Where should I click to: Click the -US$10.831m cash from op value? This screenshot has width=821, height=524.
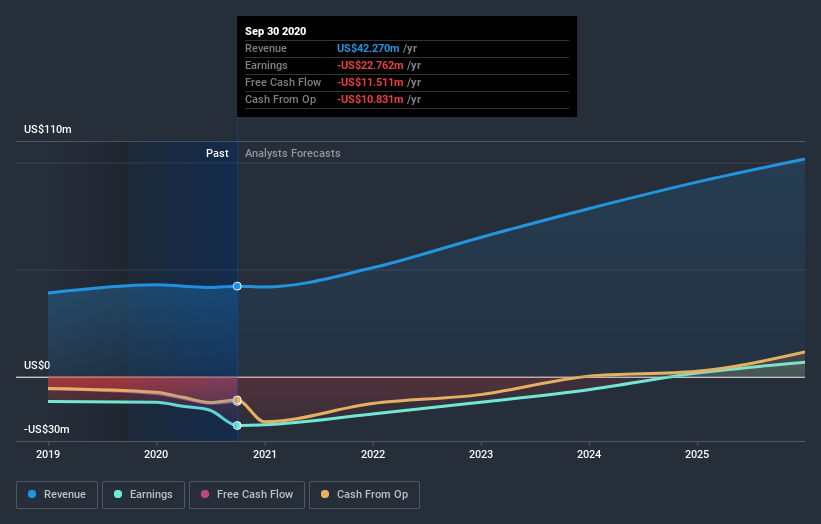coord(370,99)
